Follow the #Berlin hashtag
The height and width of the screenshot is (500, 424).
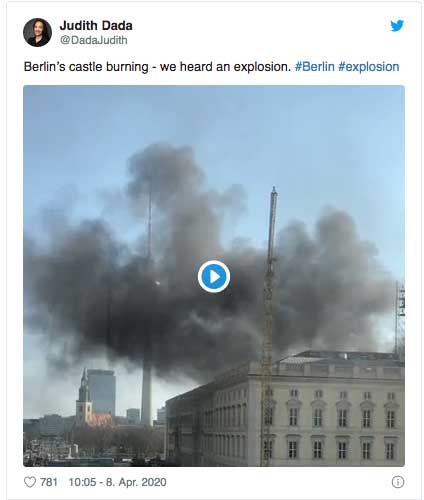point(315,67)
